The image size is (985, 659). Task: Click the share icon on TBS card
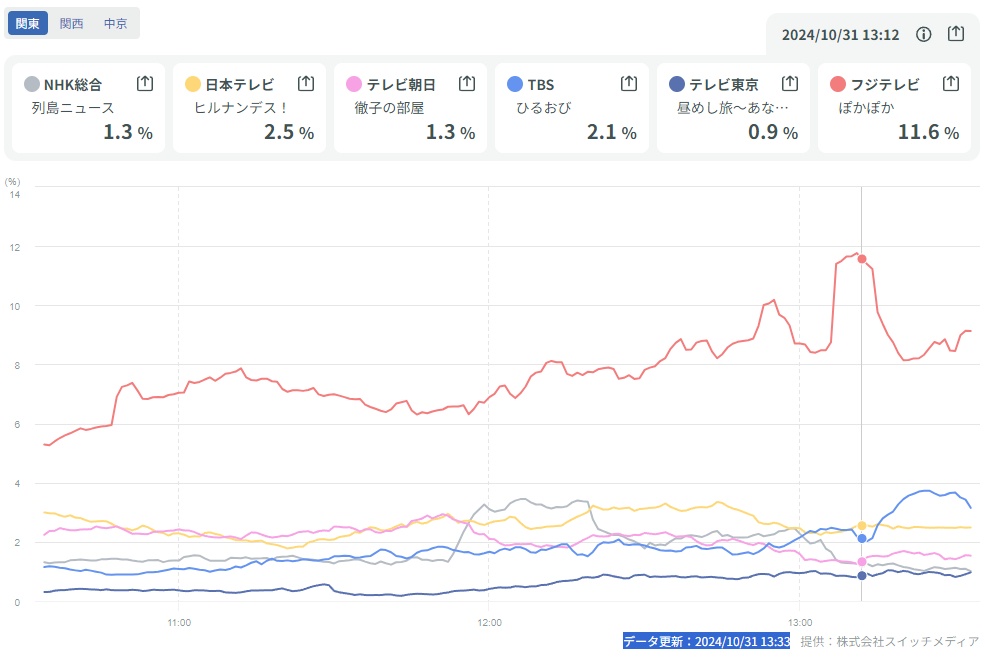pyautogui.click(x=629, y=83)
